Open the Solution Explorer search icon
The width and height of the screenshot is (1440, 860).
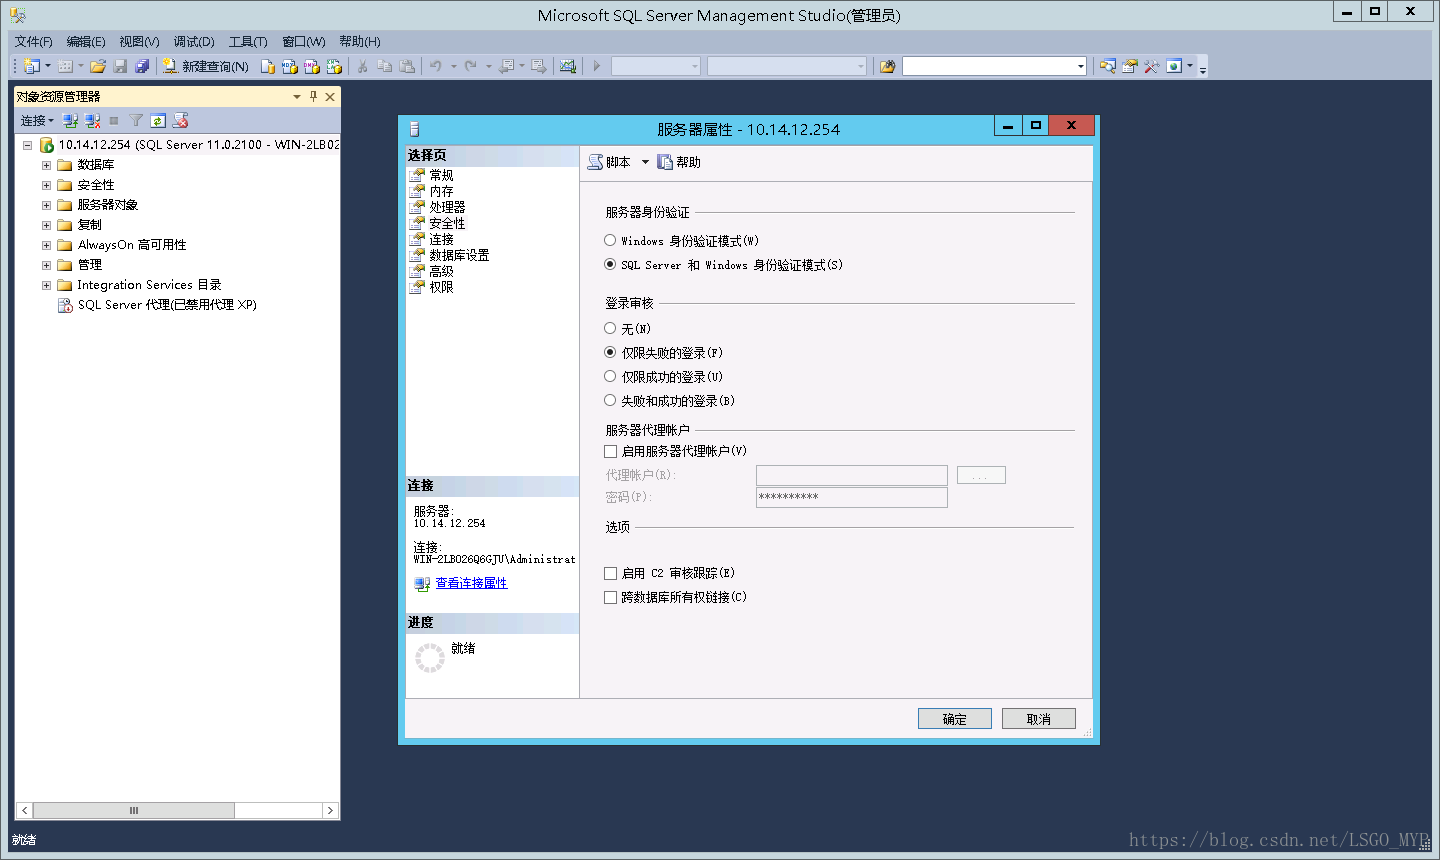[1108, 66]
